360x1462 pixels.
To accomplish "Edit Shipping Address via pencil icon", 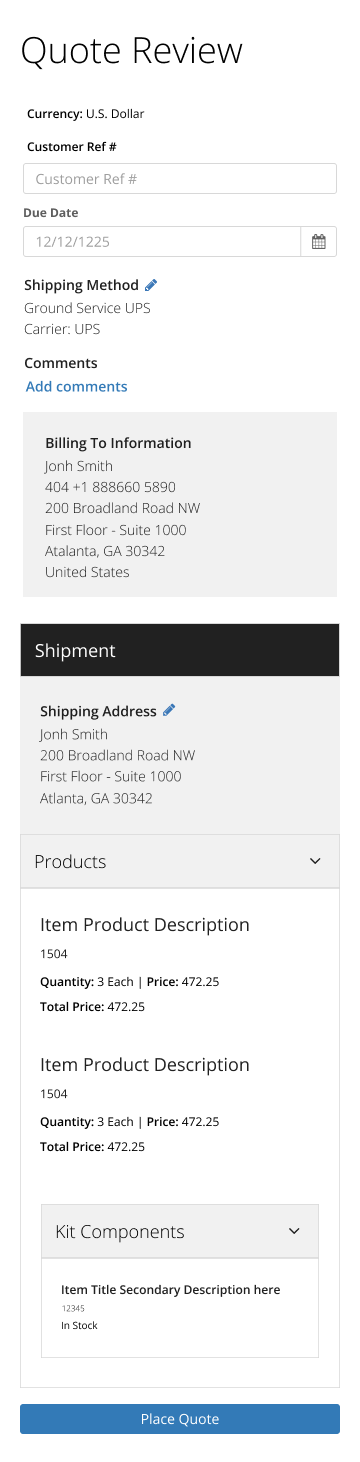I will [169, 710].
